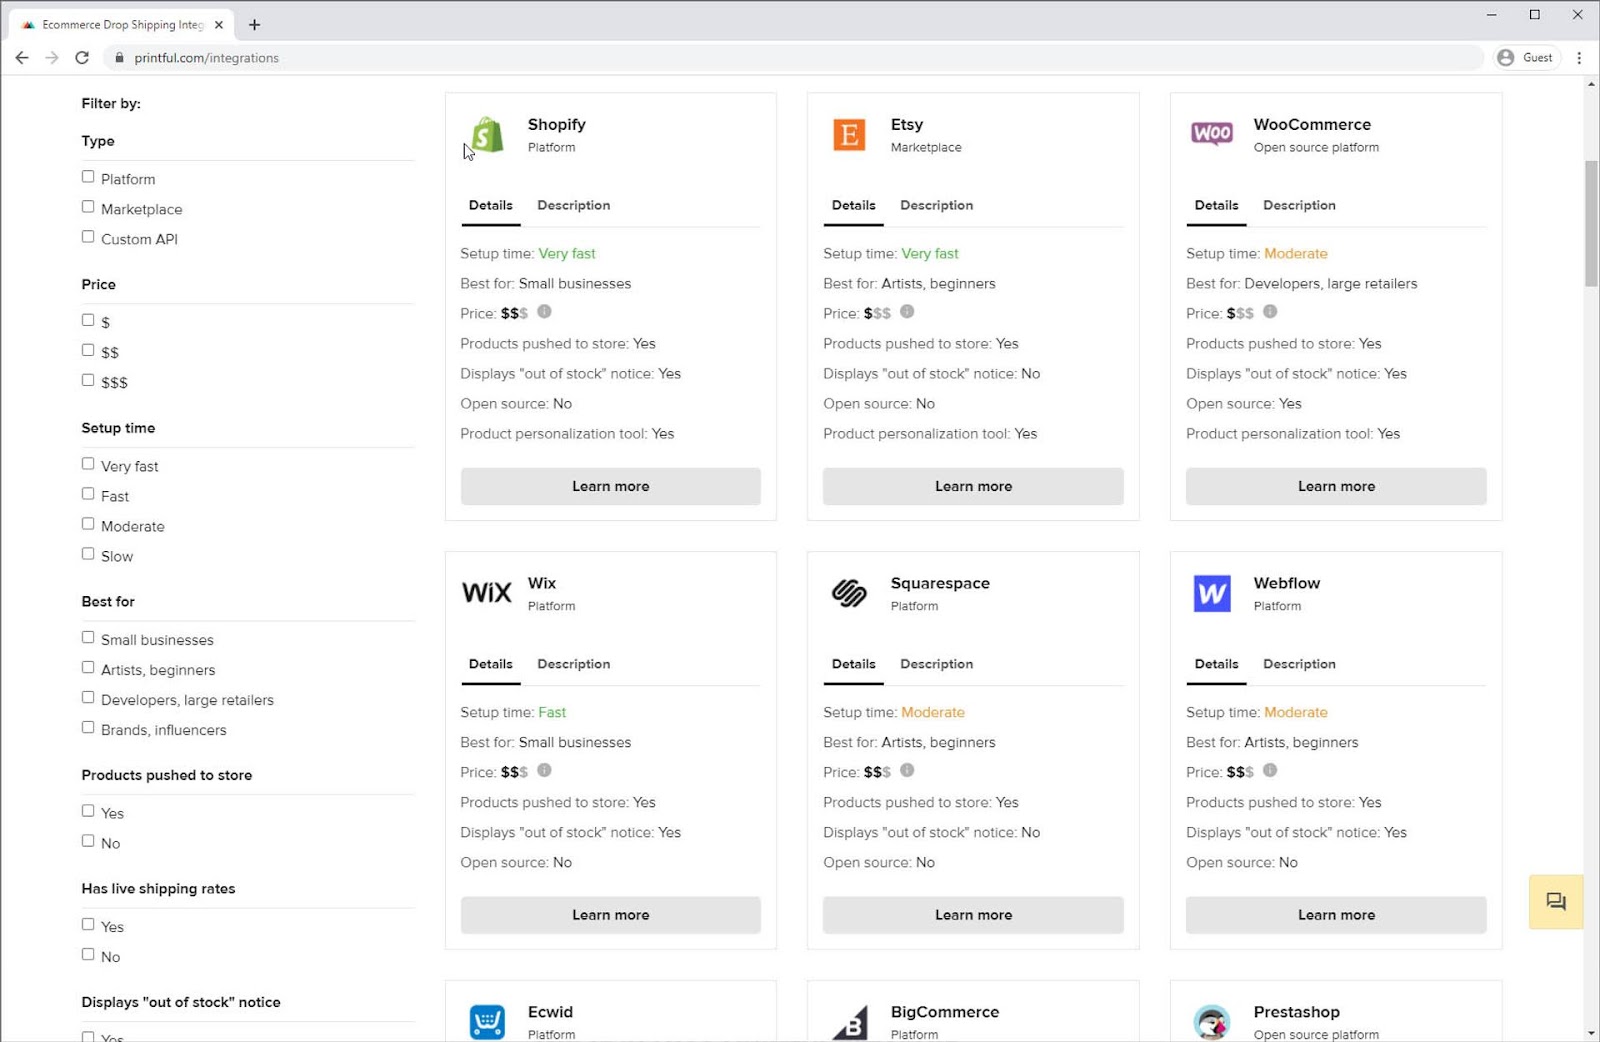The width and height of the screenshot is (1600, 1042).
Task: Select Small businesses filter
Action: (88, 637)
